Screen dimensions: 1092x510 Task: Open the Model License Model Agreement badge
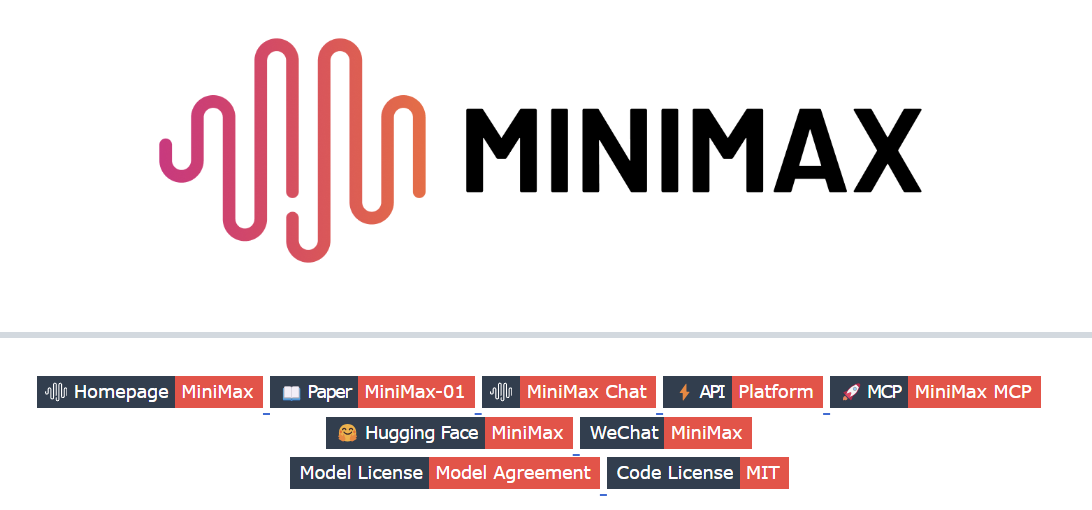[x=445, y=474]
